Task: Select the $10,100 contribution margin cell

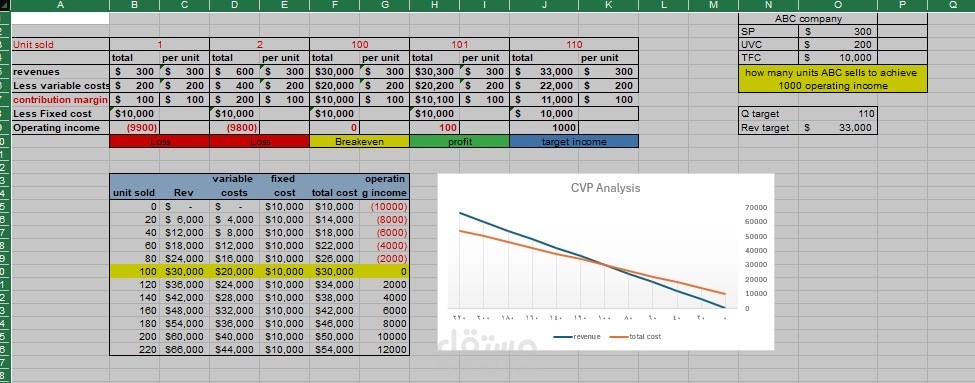Action: click(435, 99)
